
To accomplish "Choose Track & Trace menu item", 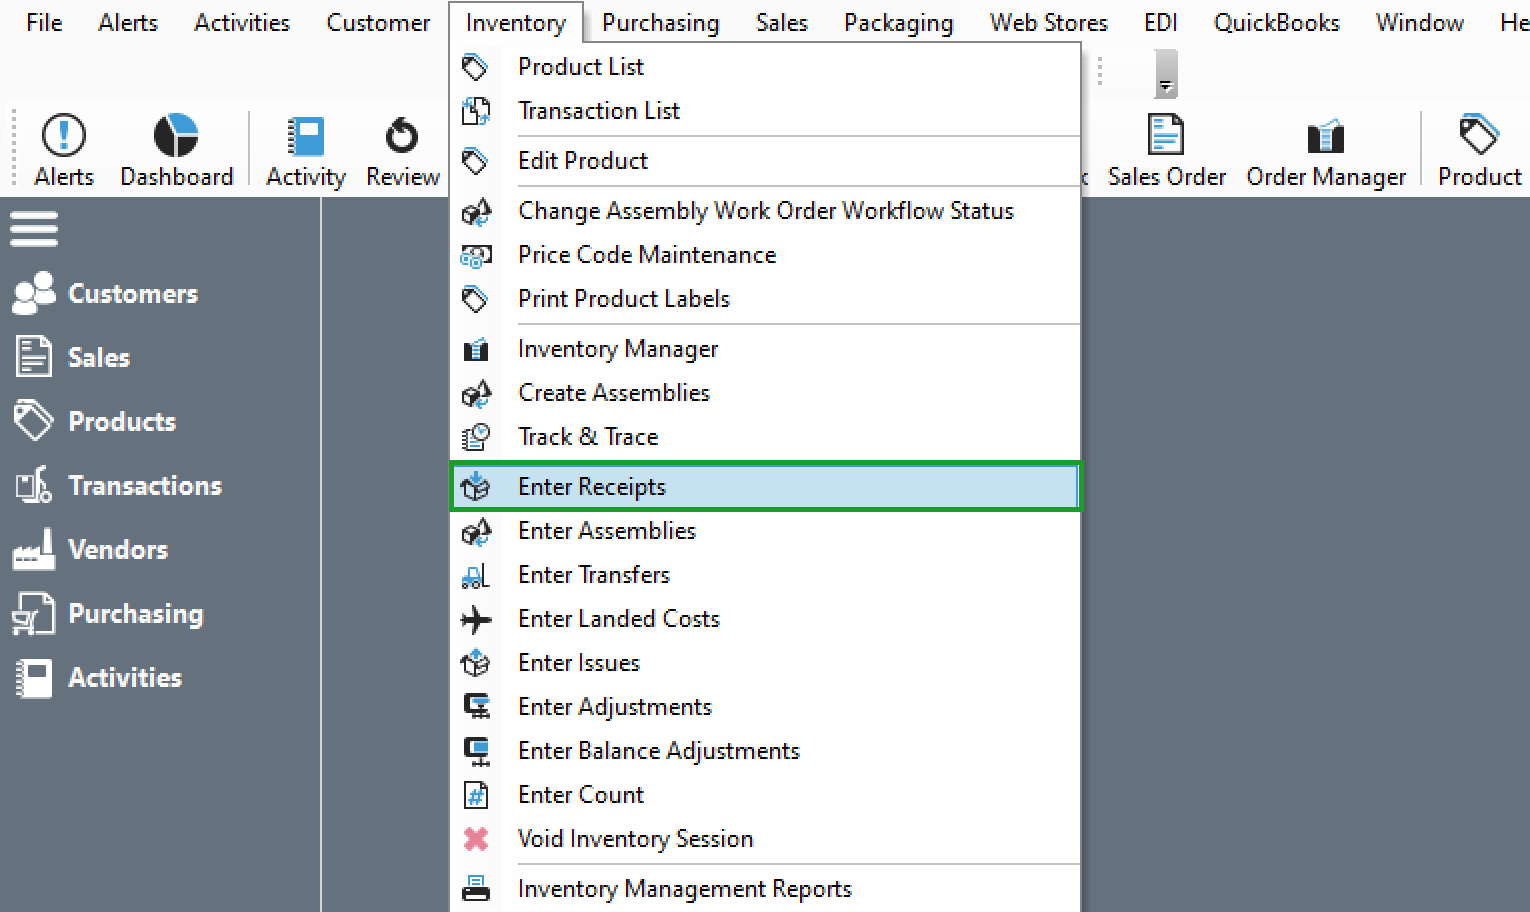I will (588, 437).
